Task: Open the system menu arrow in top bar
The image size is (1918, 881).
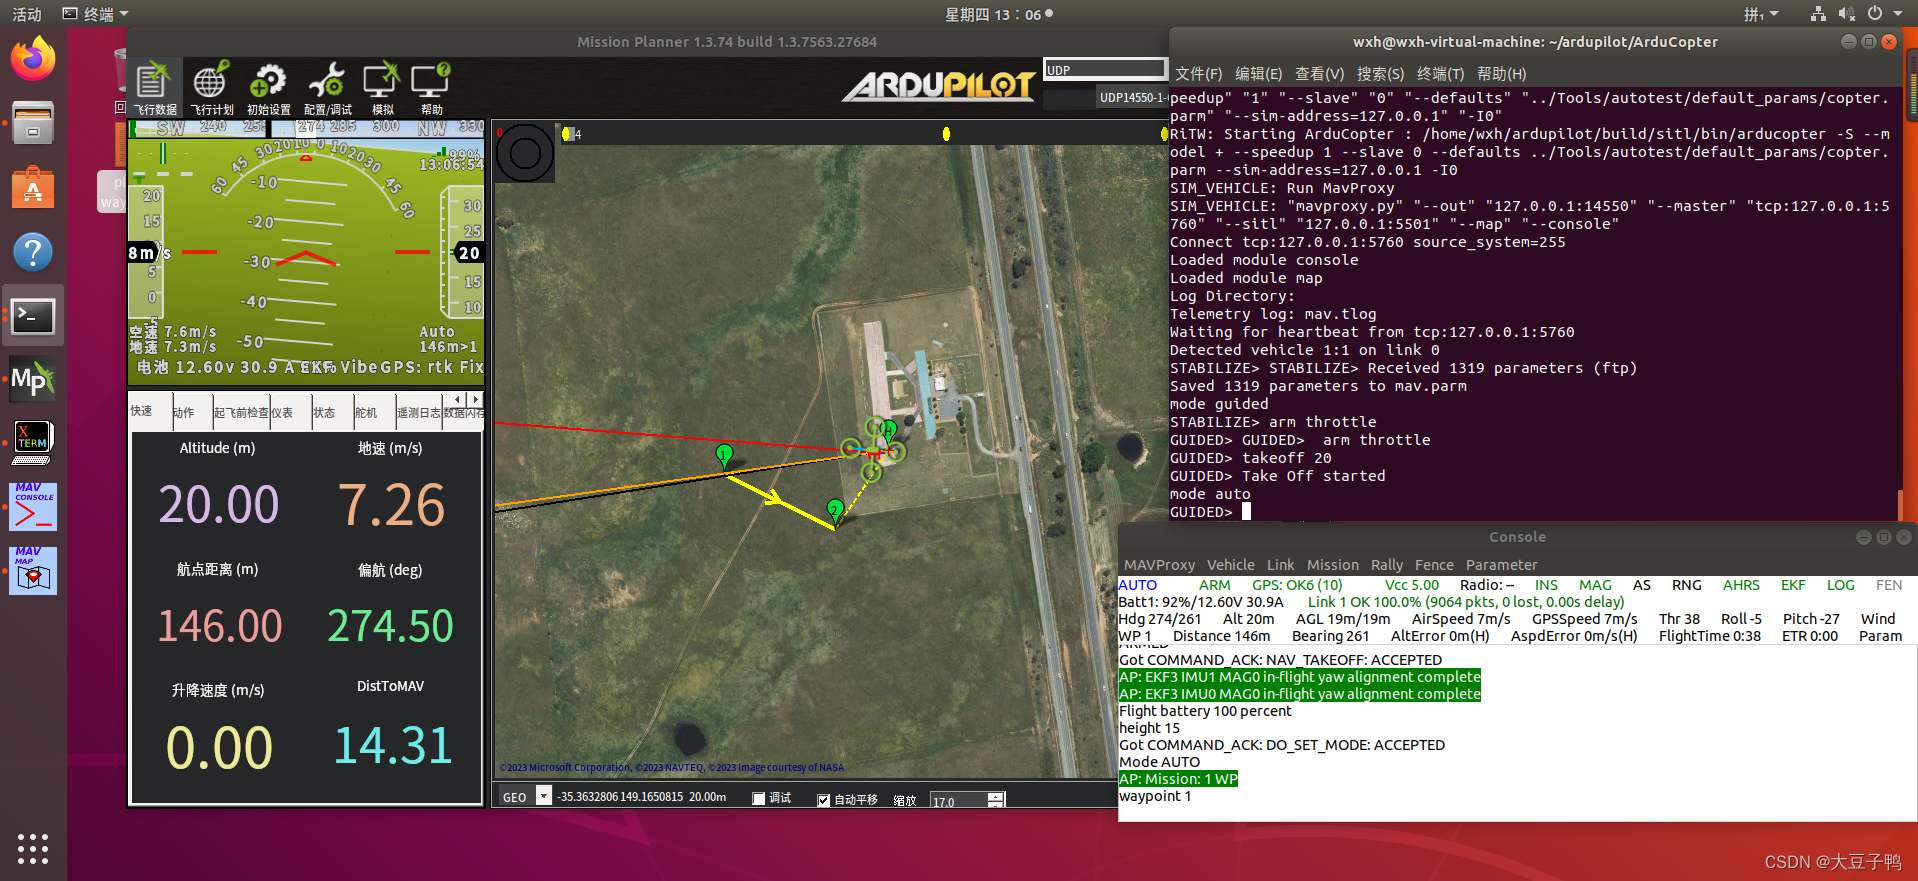Action: click(1898, 14)
